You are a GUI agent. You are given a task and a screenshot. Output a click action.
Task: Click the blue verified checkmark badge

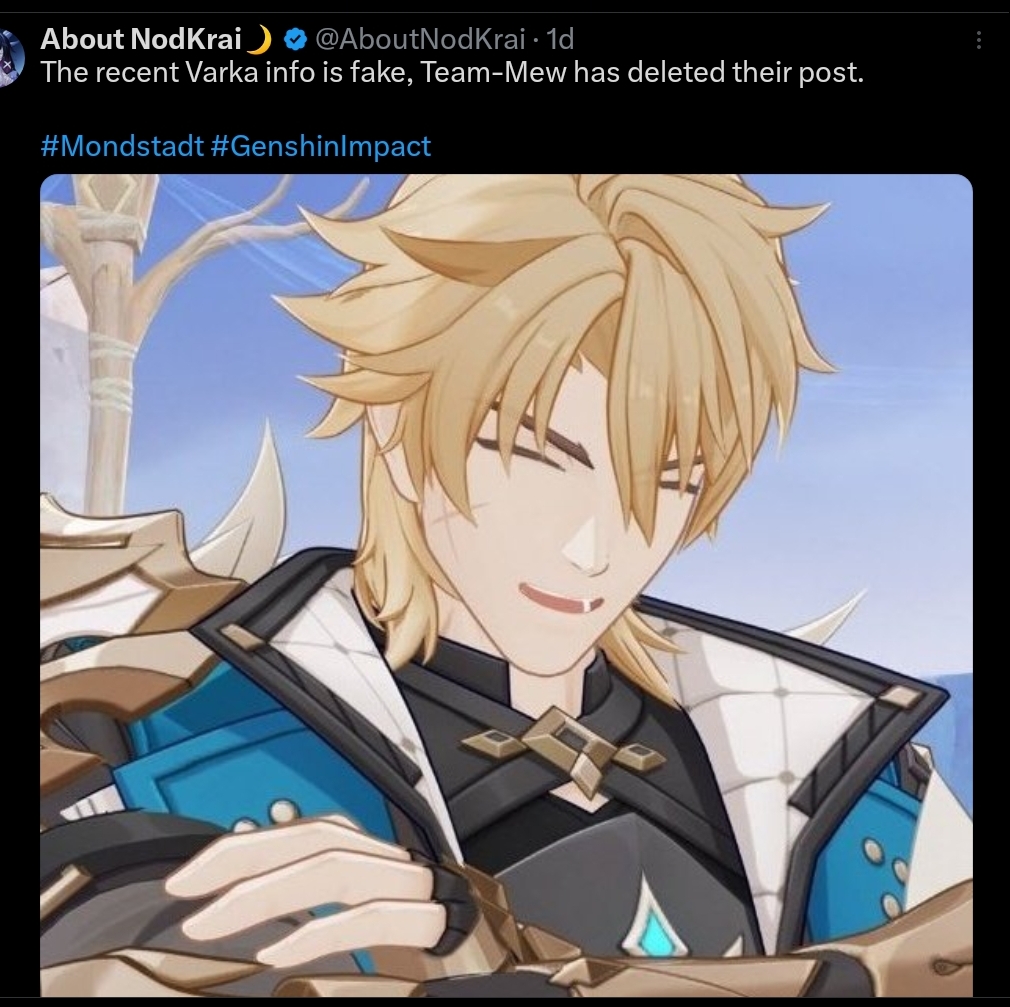(x=295, y=40)
